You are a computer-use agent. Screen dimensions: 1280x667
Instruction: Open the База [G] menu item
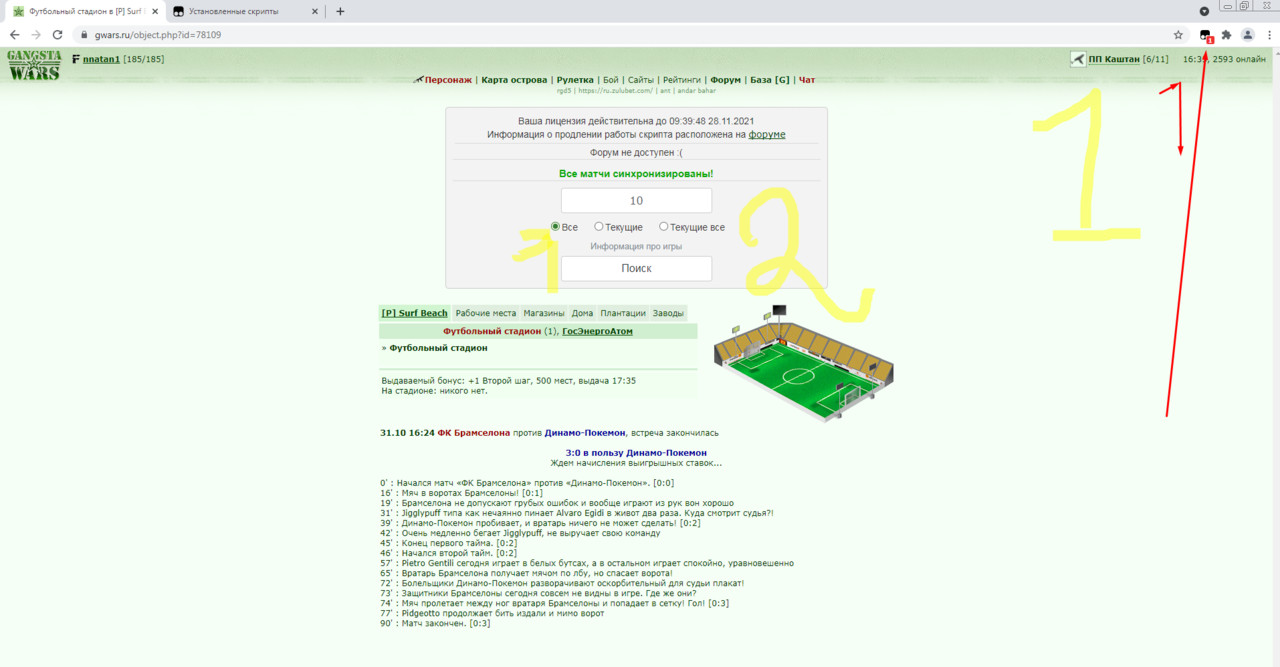770,80
